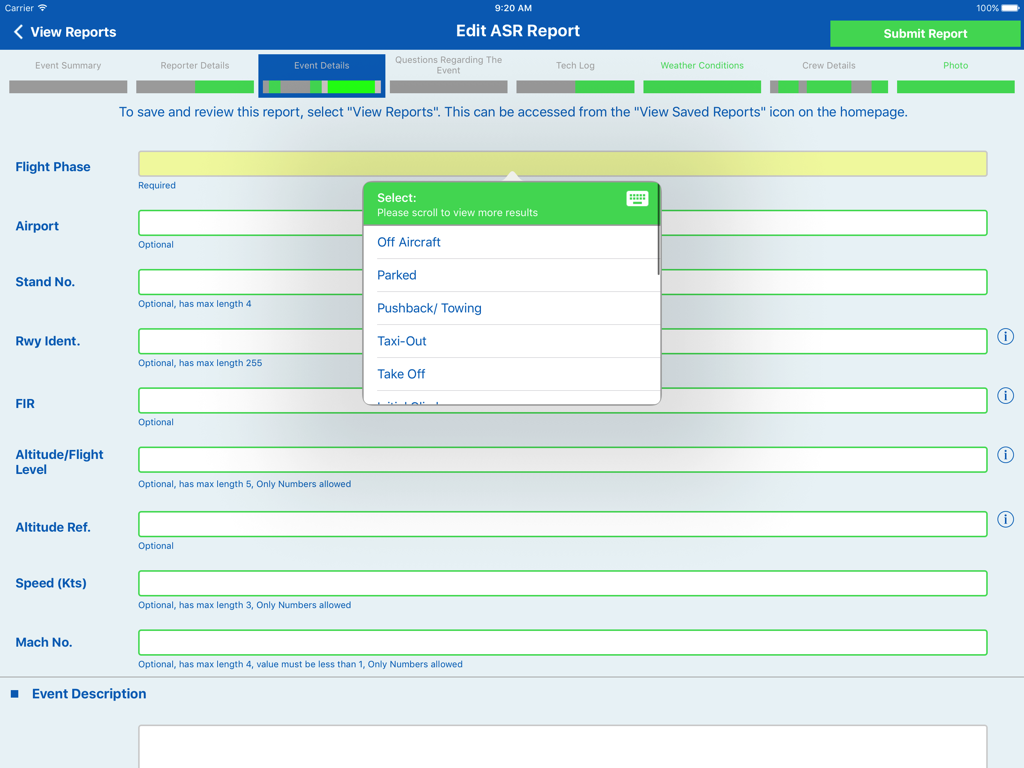Select Pushback/ Towing option
This screenshot has height=768, width=1024.
point(511,308)
